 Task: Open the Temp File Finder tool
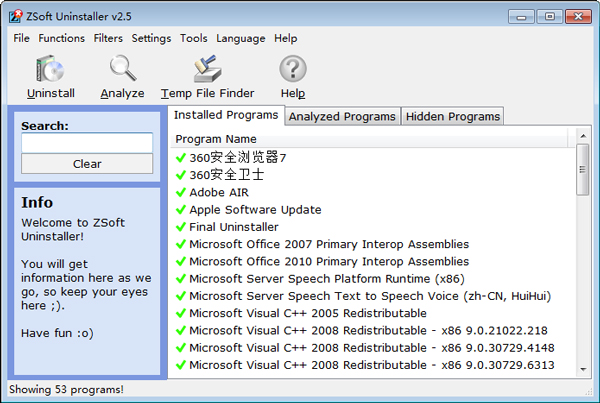pyautogui.click(x=207, y=77)
